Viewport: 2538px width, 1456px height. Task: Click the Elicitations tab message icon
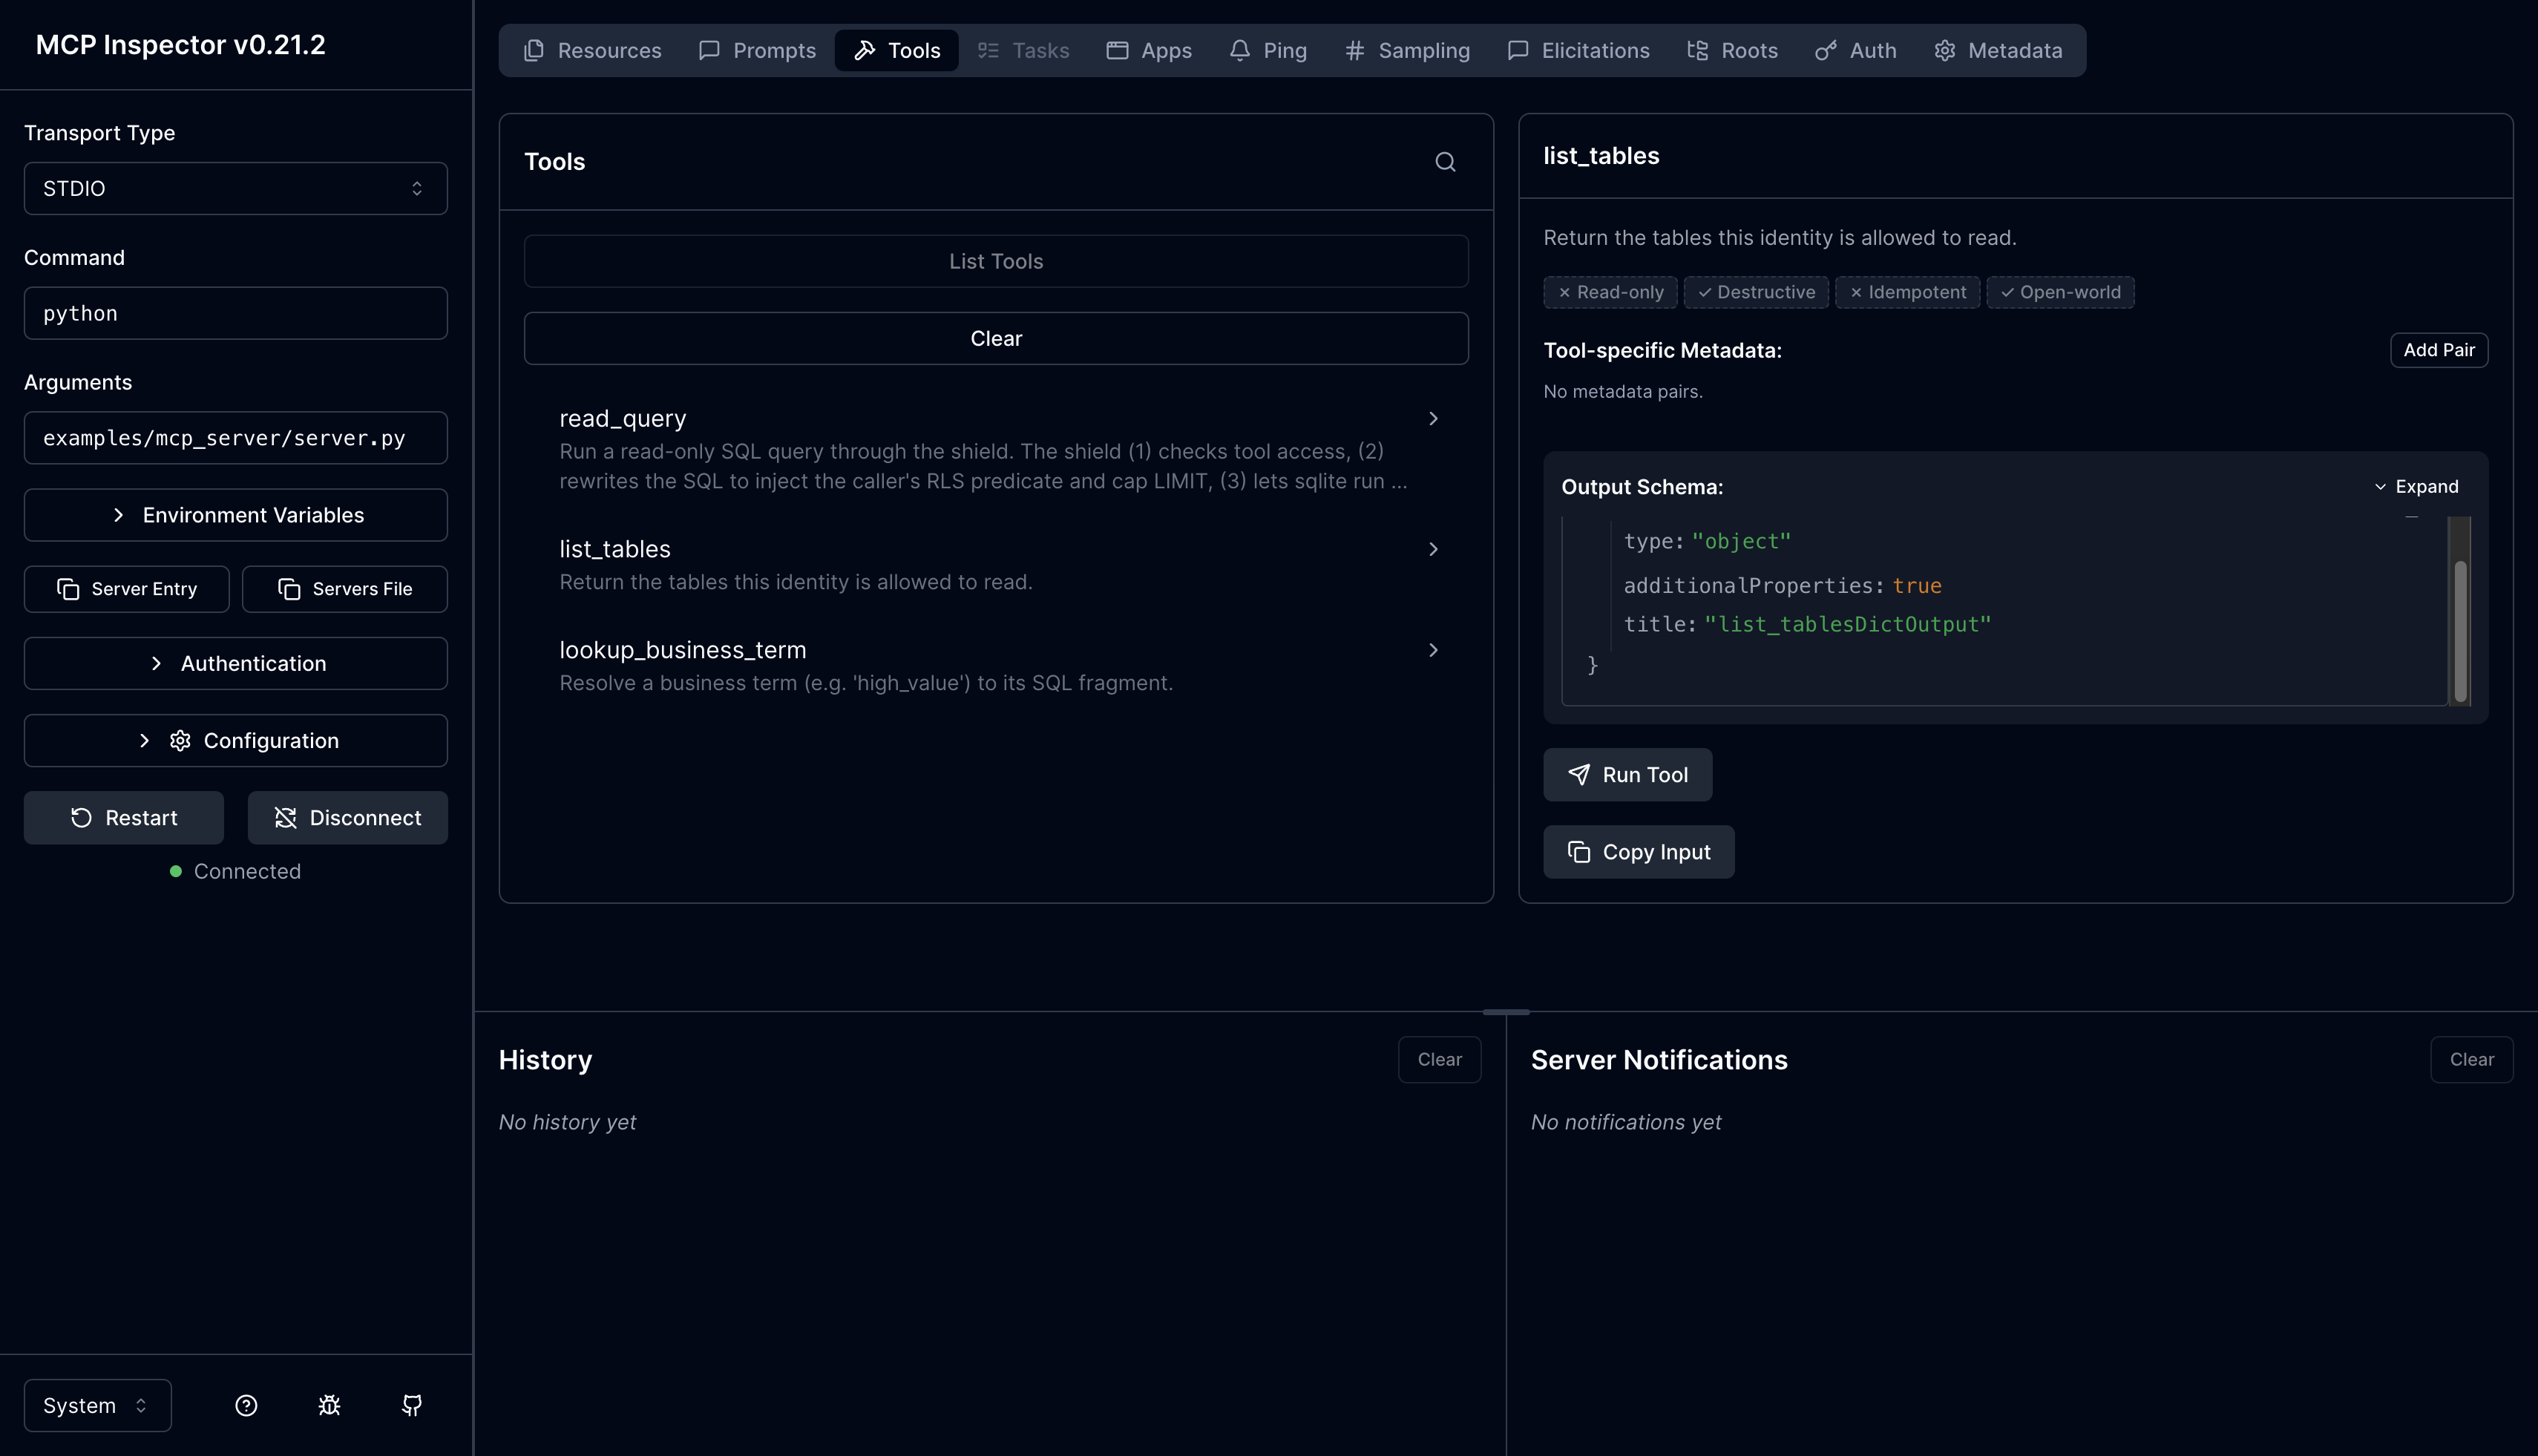pyautogui.click(x=1518, y=50)
